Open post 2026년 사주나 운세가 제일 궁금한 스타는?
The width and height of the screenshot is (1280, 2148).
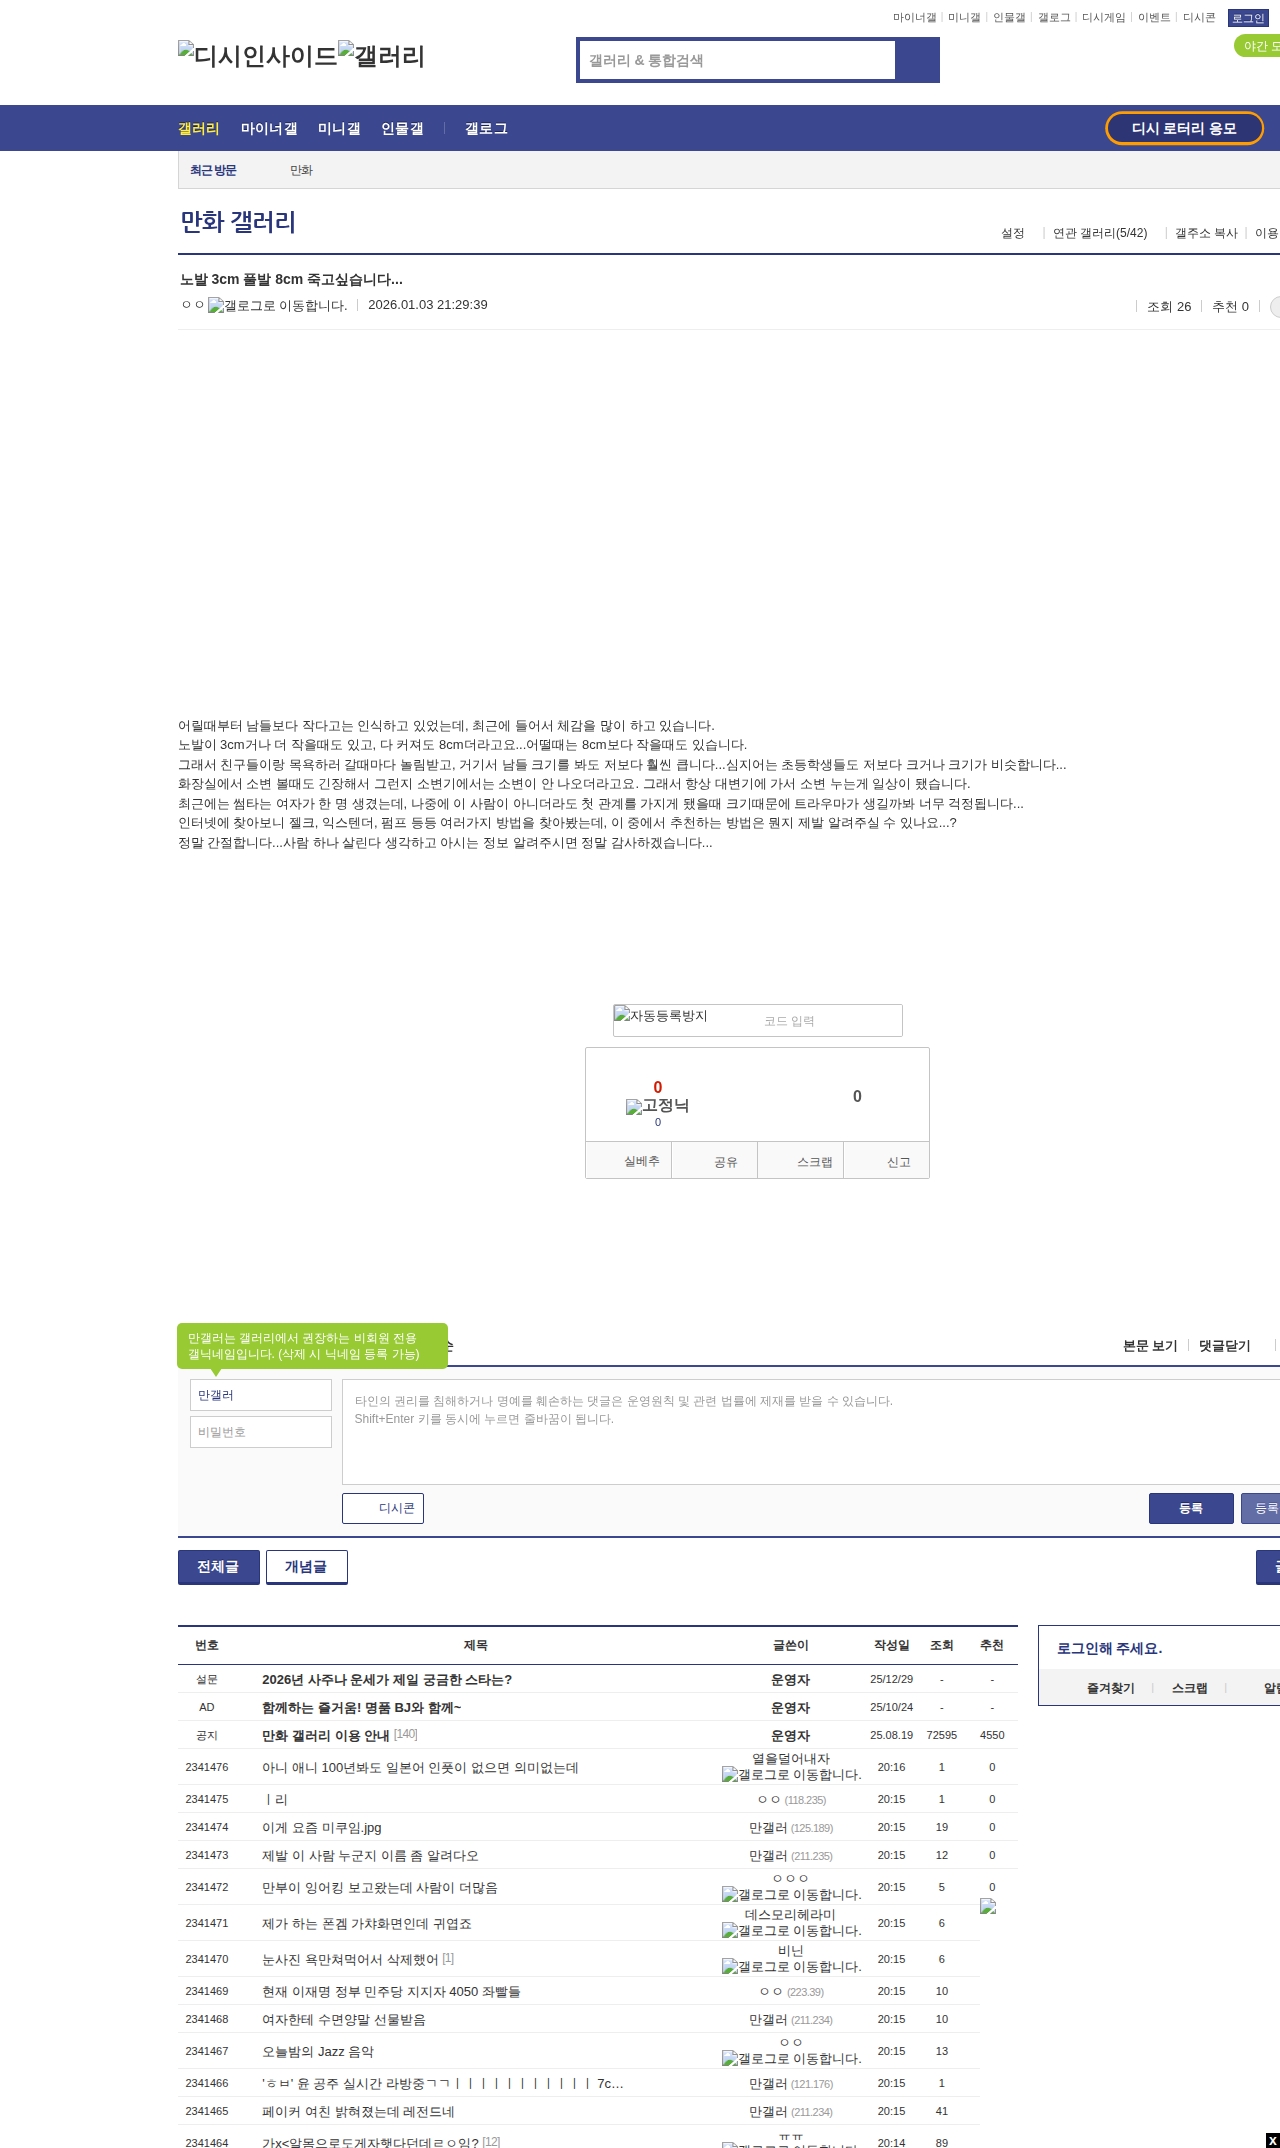click(x=387, y=1680)
